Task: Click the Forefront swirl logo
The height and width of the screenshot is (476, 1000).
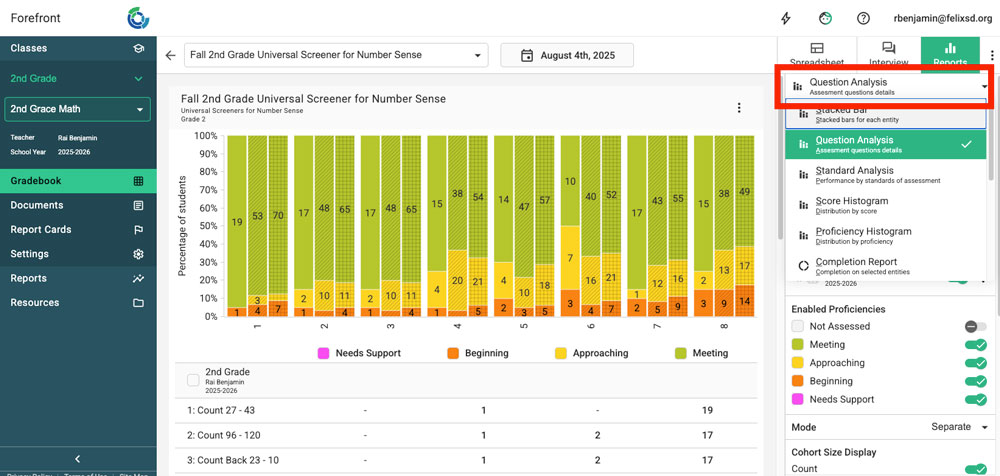Action: click(138, 18)
